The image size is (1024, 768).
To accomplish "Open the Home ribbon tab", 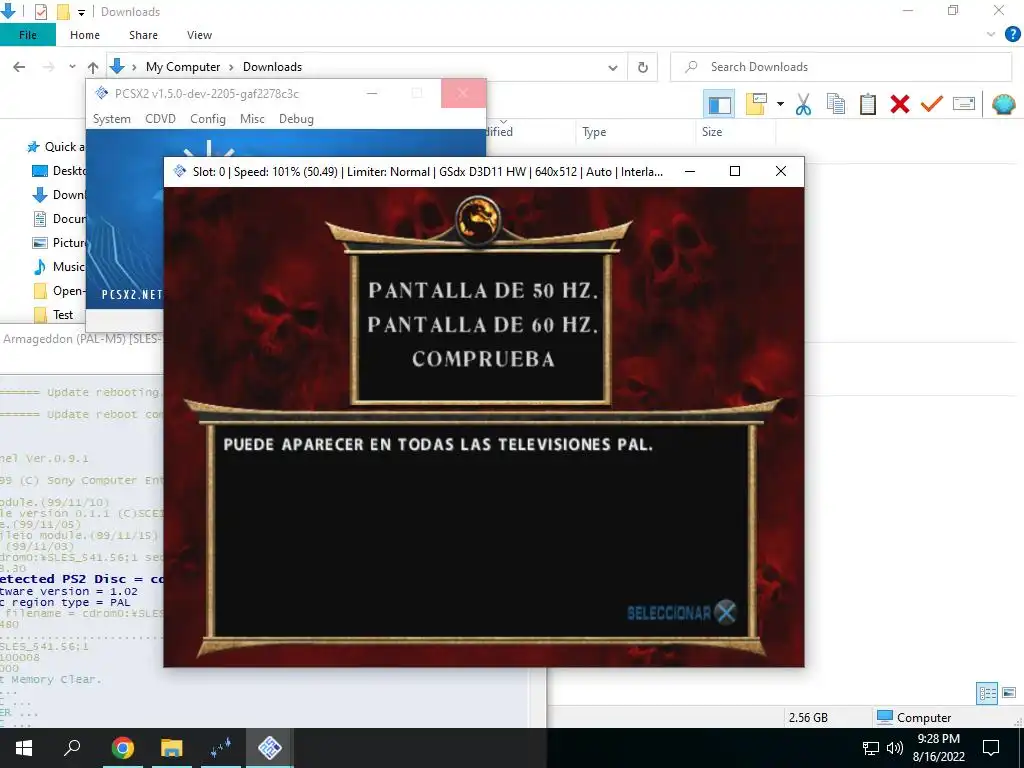I will click(85, 35).
